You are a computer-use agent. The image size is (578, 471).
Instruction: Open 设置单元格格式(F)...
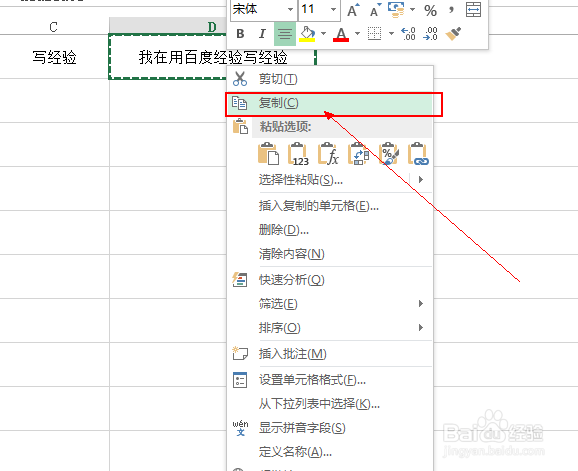(x=313, y=380)
